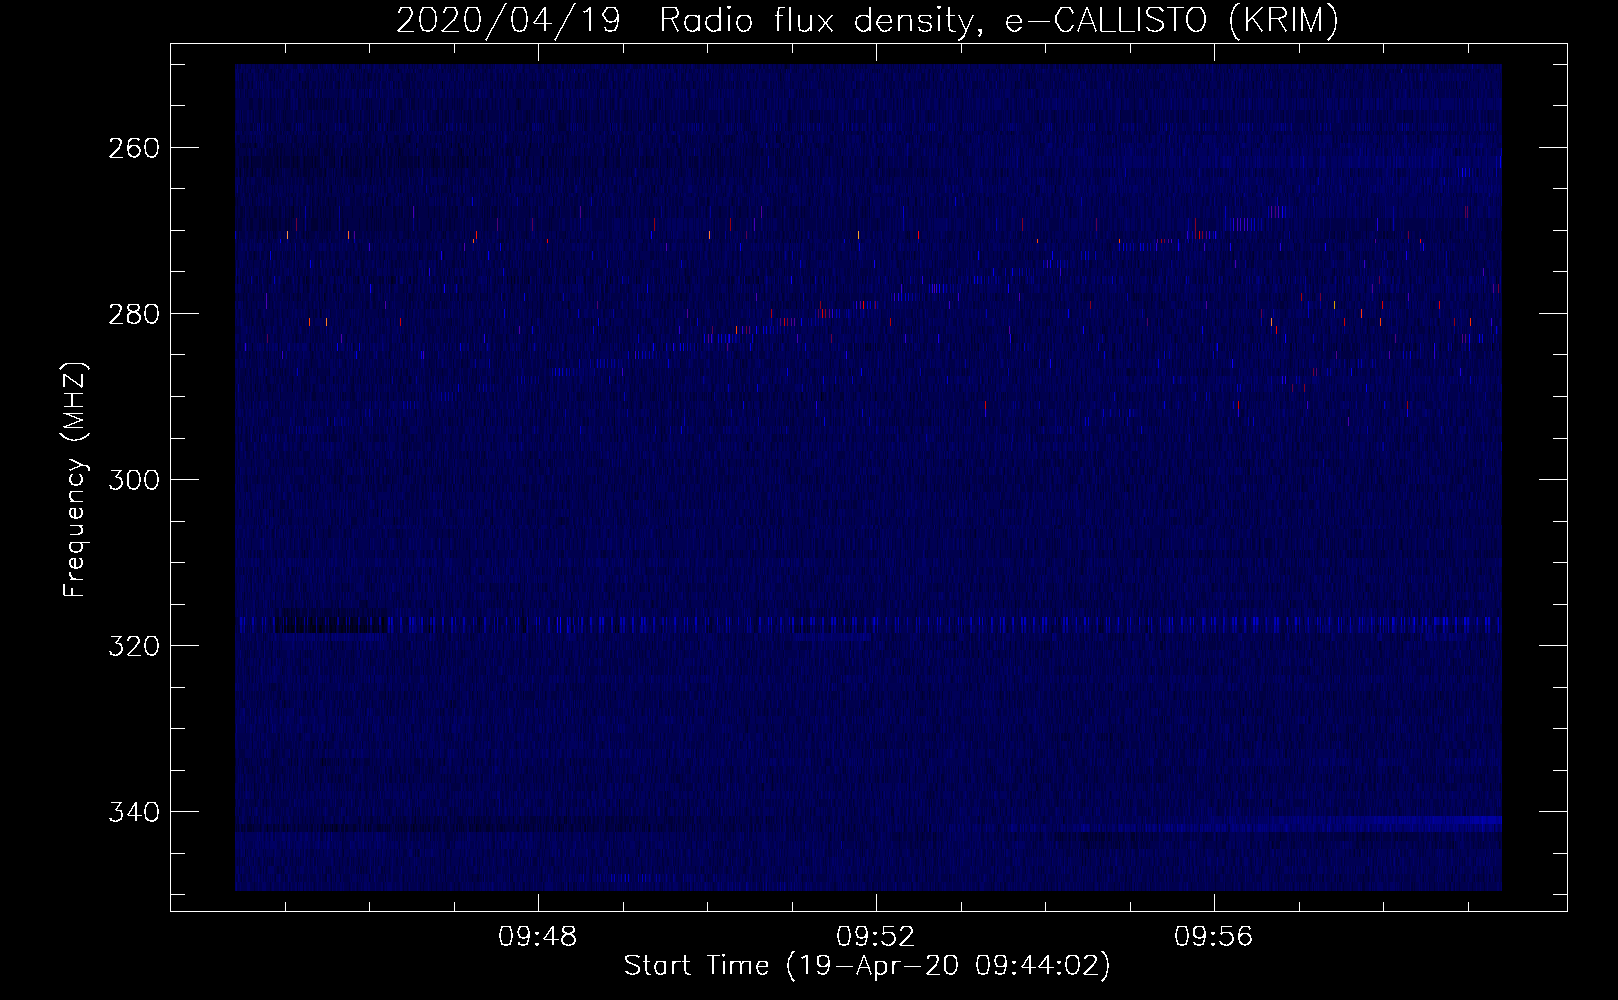The height and width of the screenshot is (1000, 1618).
Task: Click the 09:52 time tick label
Action: point(876,937)
